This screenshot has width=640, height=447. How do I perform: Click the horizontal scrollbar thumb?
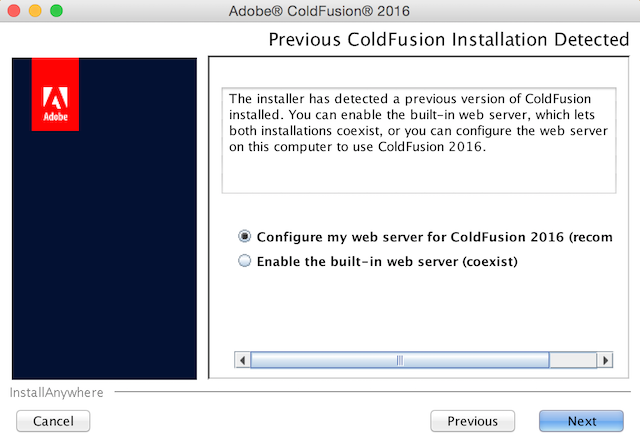tap(400, 360)
